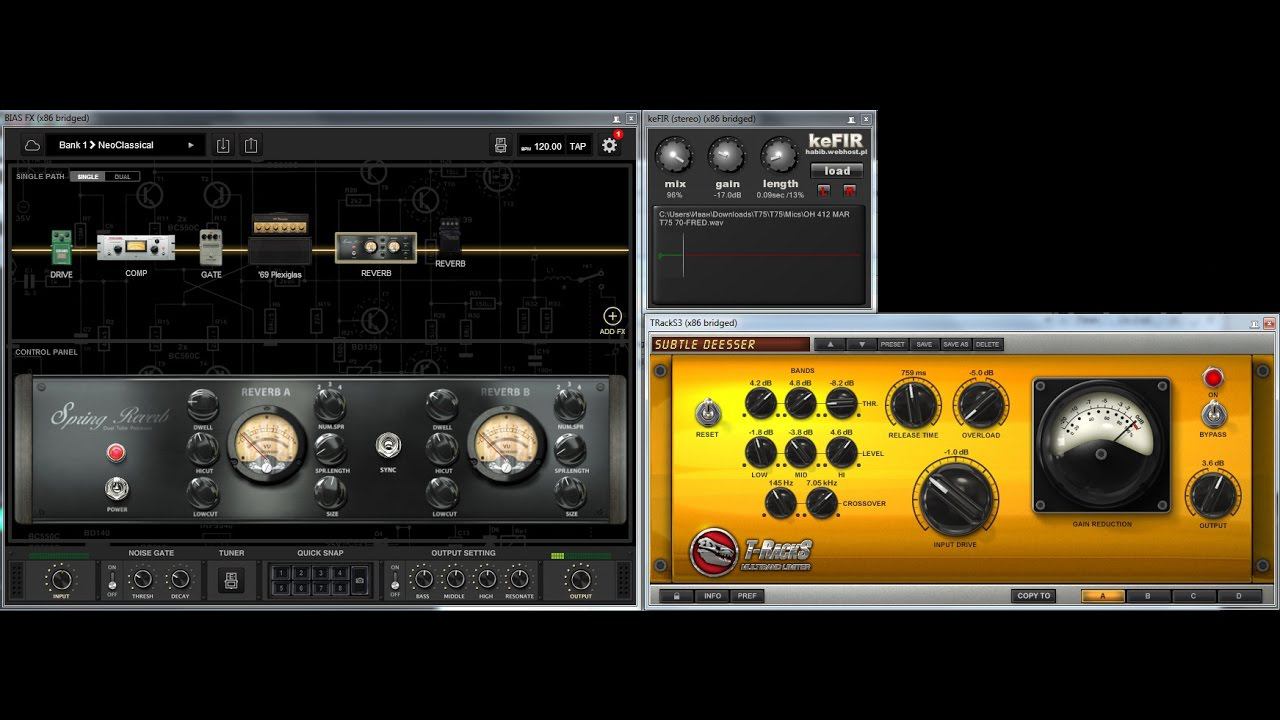Select the green DRIVE pedal
The width and height of the screenshot is (1280, 720).
(x=62, y=247)
